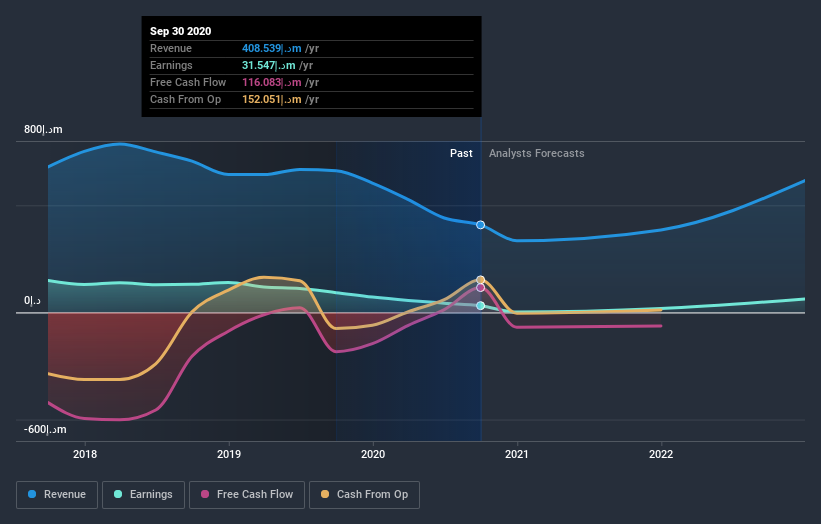Click the teal Earnings data point marker
821x524 pixels.
tap(481, 306)
